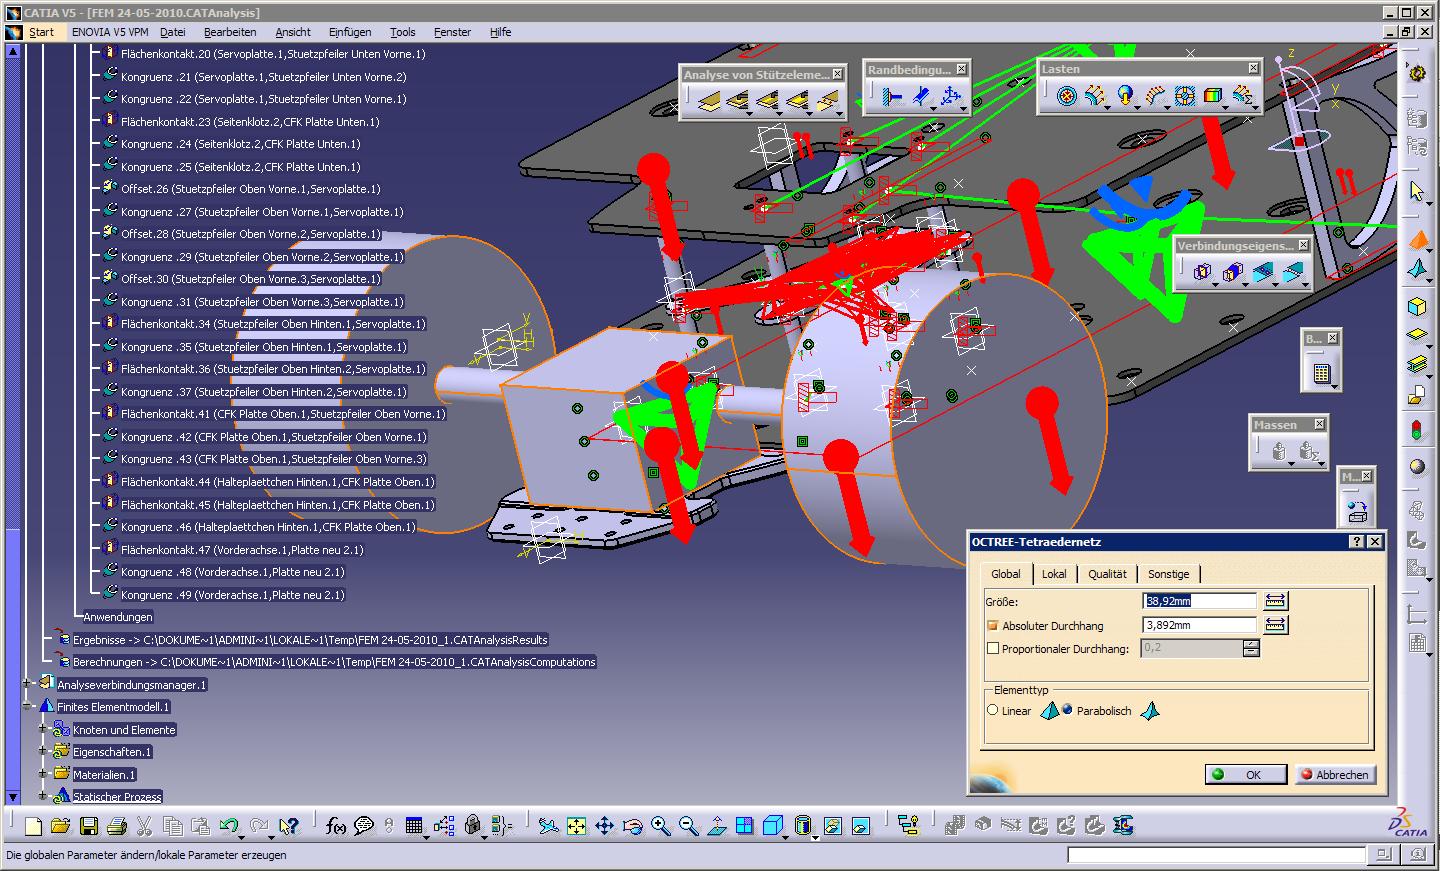The width and height of the screenshot is (1440, 871).
Task: Click the Proportionaler Durchhang spinner arrows
Action: point(1251,648)
